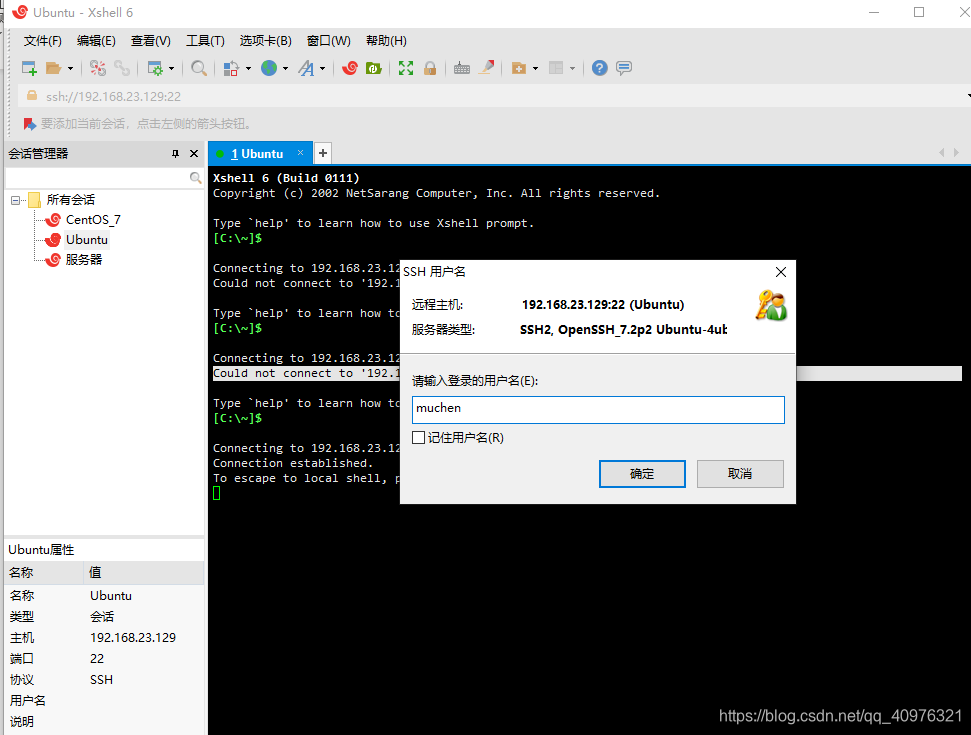Image resolution: width=971 pixels, height=735 pixels.
Task: Expand the color scheme dropdown arrow
Action: coord(248,68)
